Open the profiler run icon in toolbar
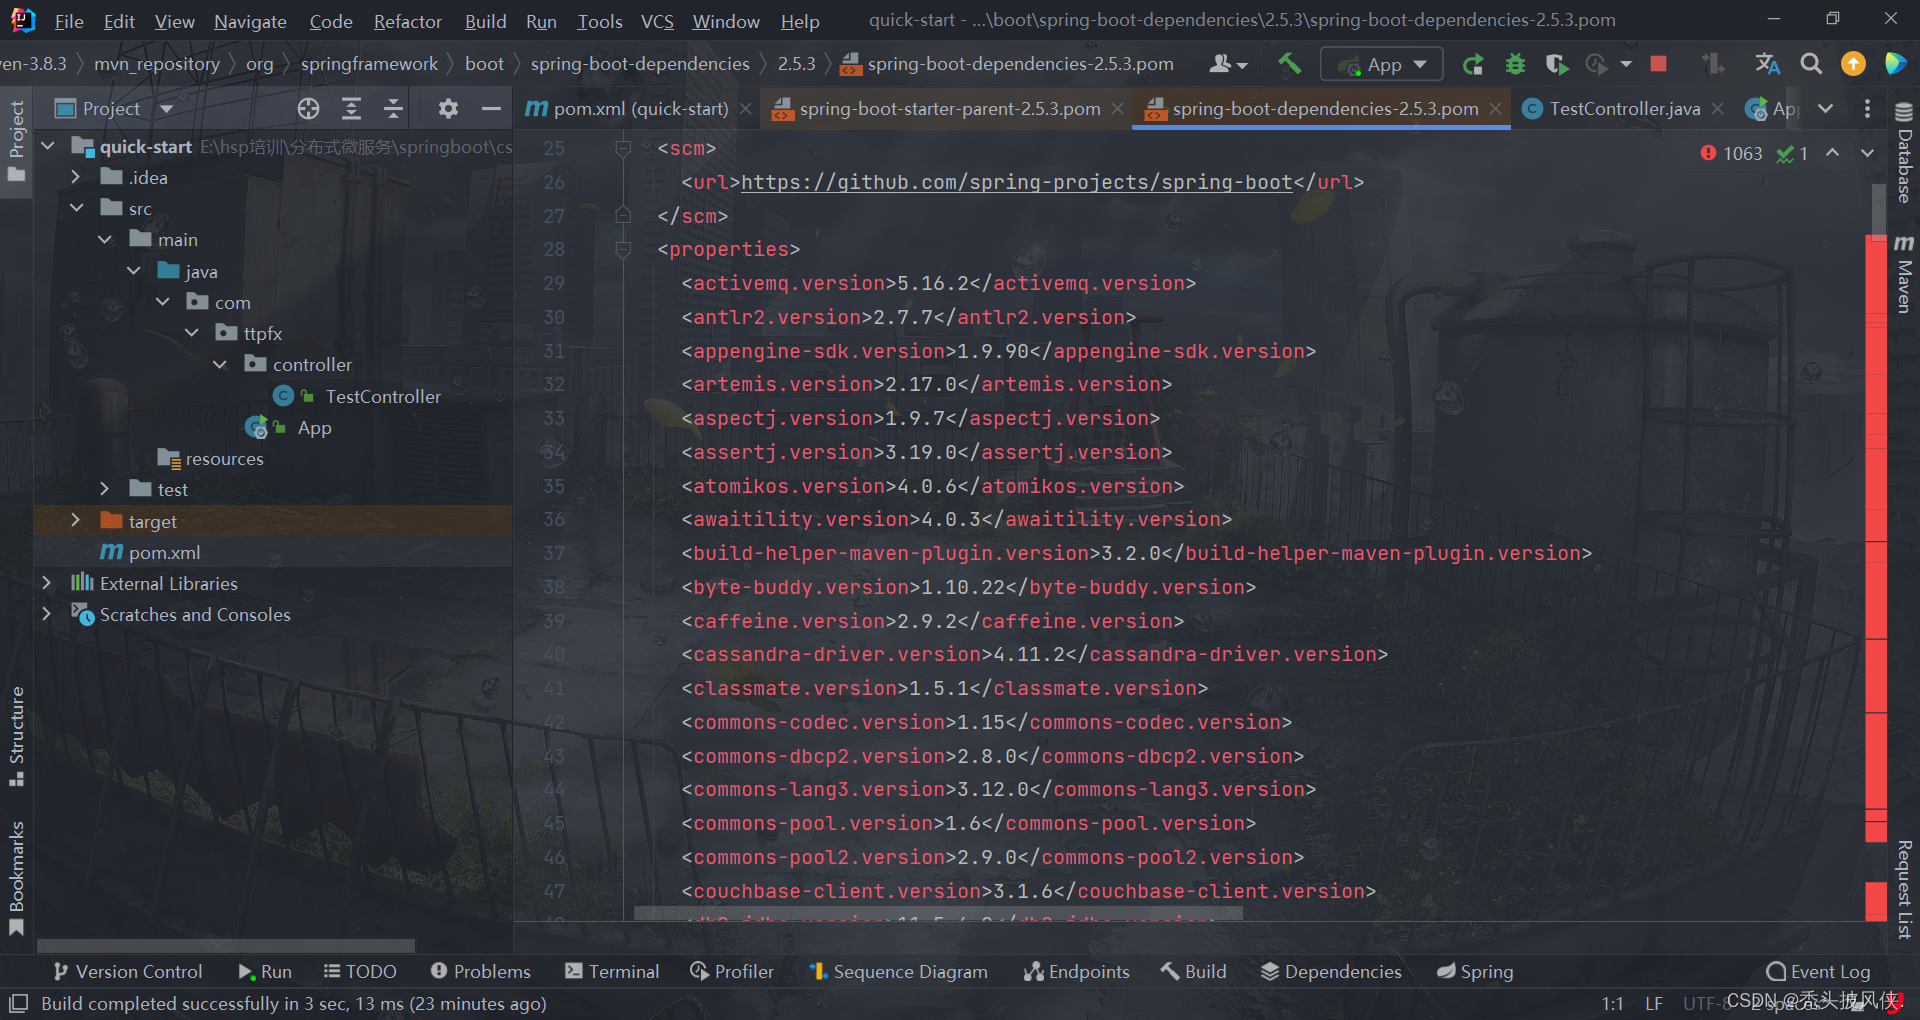Screen dimensions: 1920x1020 1597,65
